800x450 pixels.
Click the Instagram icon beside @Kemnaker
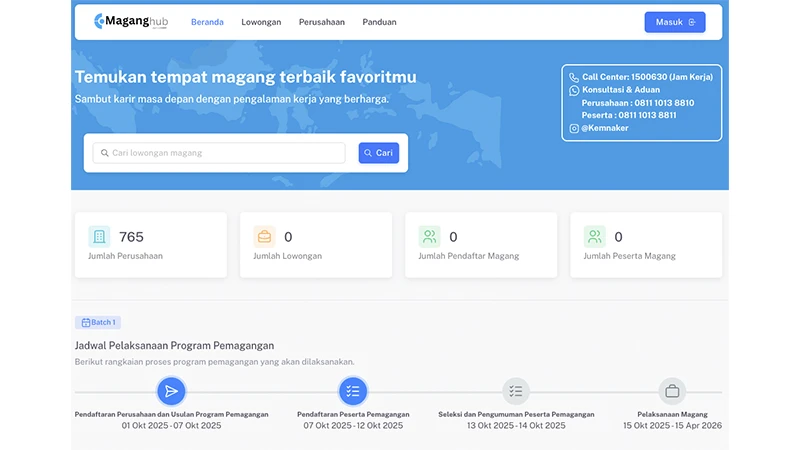574,129
